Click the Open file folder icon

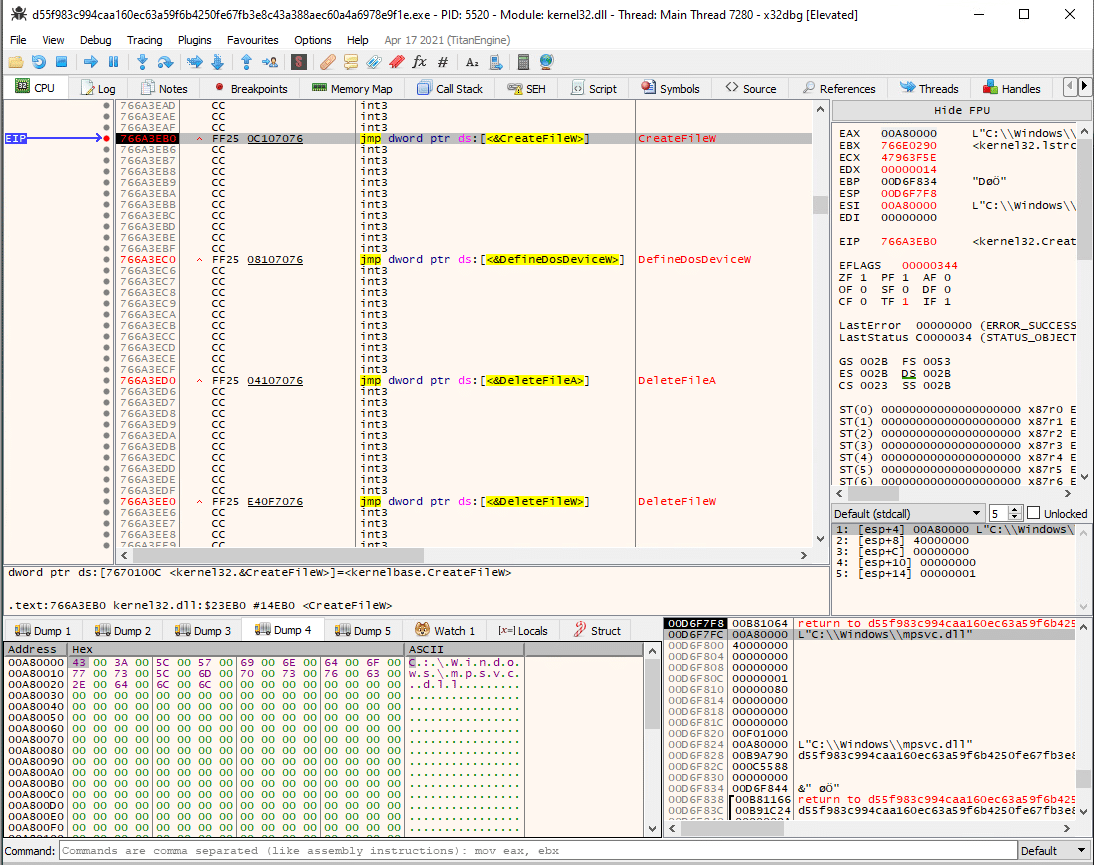(16, 62)
